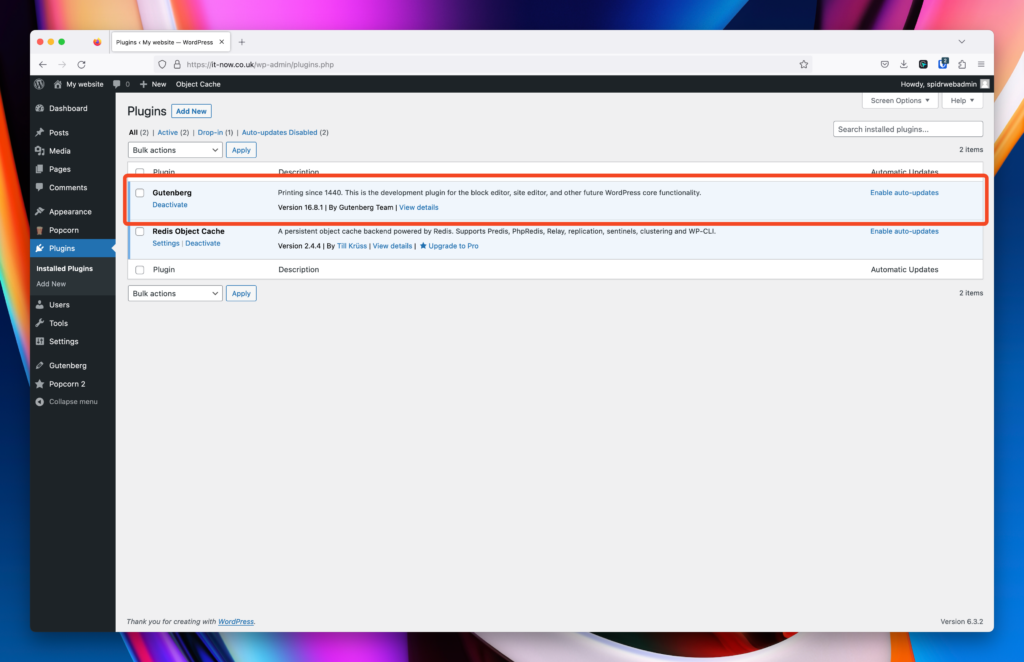Click the Search installed plugins field

[x=908, y=129]
